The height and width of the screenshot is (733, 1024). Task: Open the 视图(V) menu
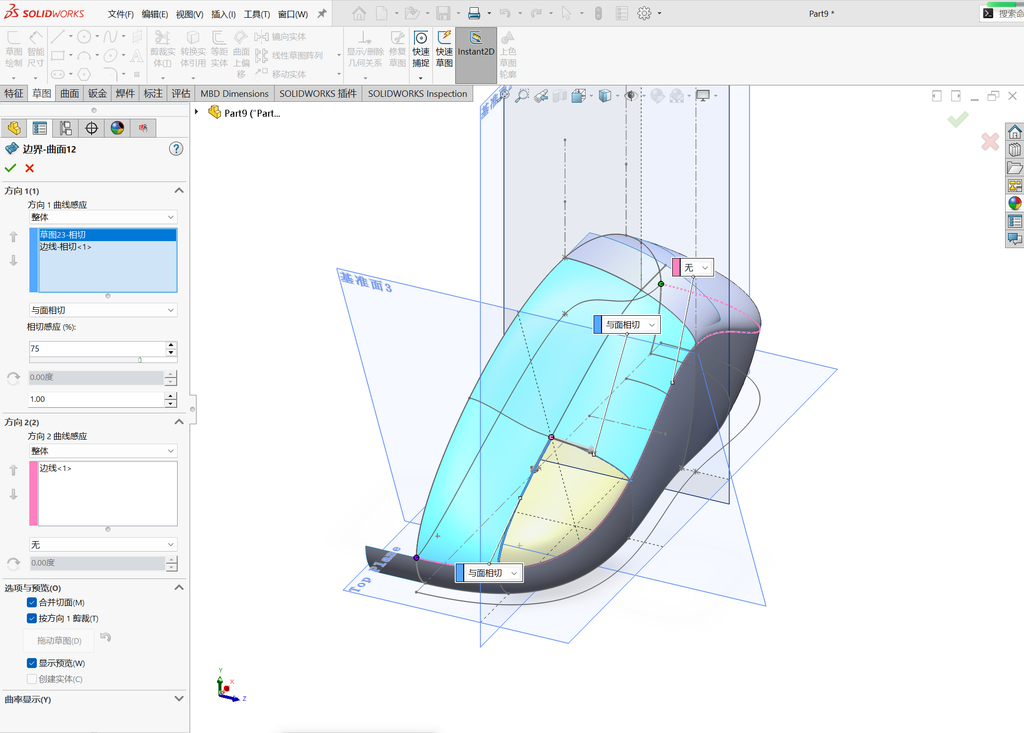click(x=189, y=14)
